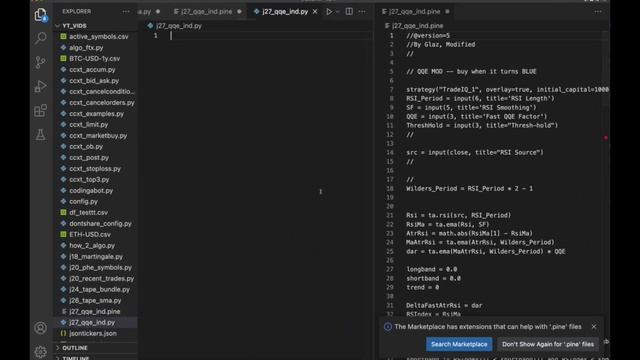The width and height of the screenshot is (640, 360).
Task: Close the j27_qqe_ind.py tab
Action: click(315, 11)
